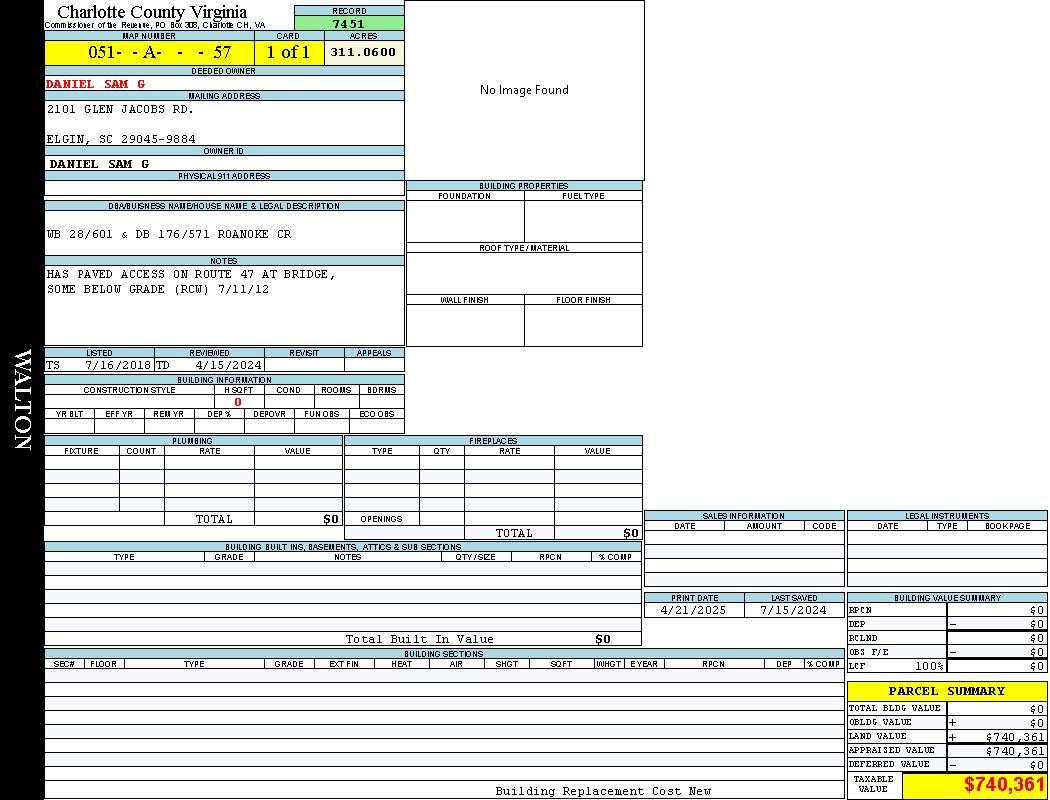Image resolution: width=1050 pixels, height=800 pixels.
Task: Select the Land Value $740,361 row
Action: click(x=946, y=736)
